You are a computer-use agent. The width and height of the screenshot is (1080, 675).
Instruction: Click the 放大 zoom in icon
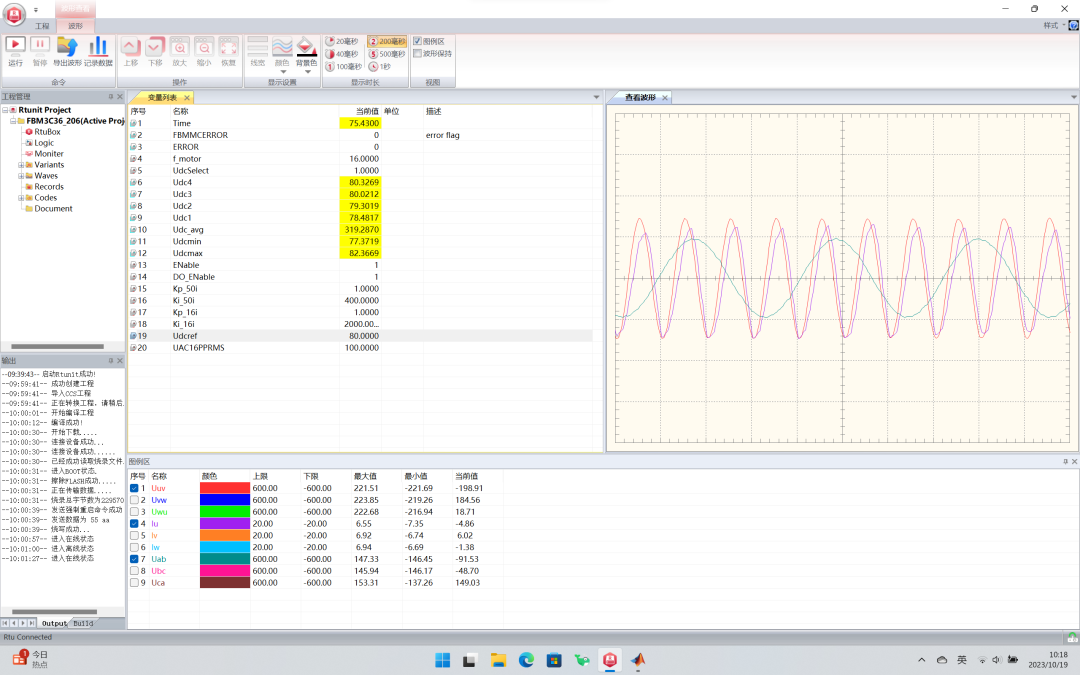[x=179, y=46]
